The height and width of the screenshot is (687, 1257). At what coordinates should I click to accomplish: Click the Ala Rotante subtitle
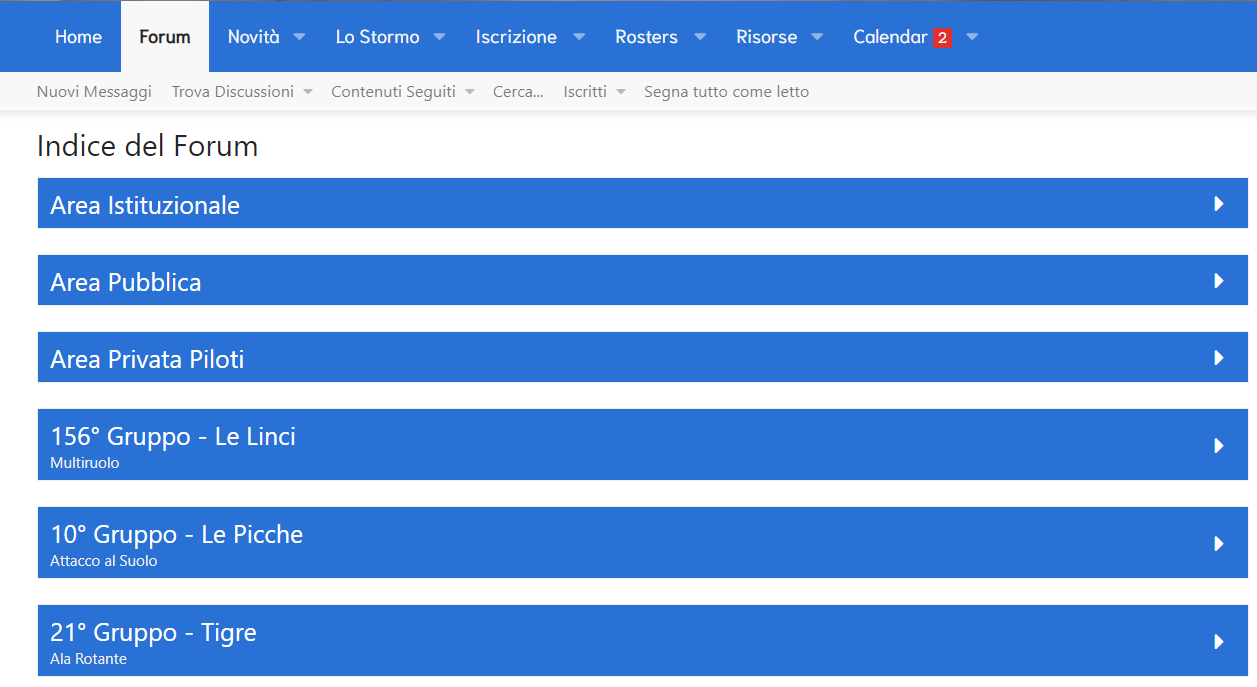pyautogui.click(x=88, y=659)
